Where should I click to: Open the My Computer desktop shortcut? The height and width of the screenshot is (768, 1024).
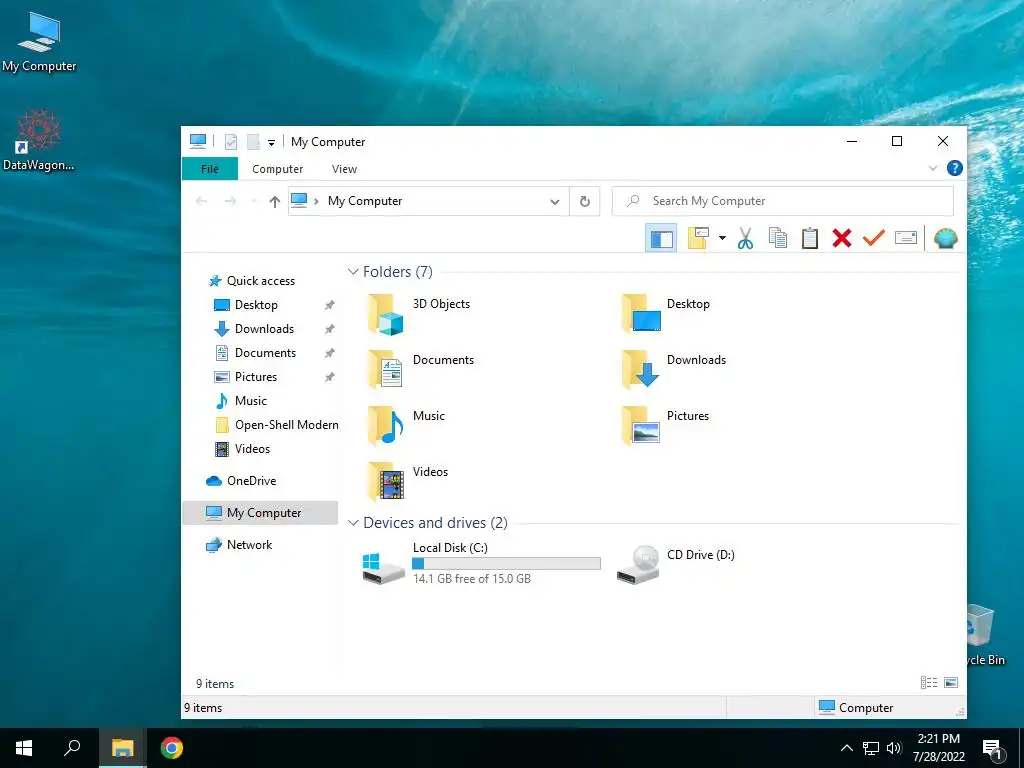(x=39, y=42)
